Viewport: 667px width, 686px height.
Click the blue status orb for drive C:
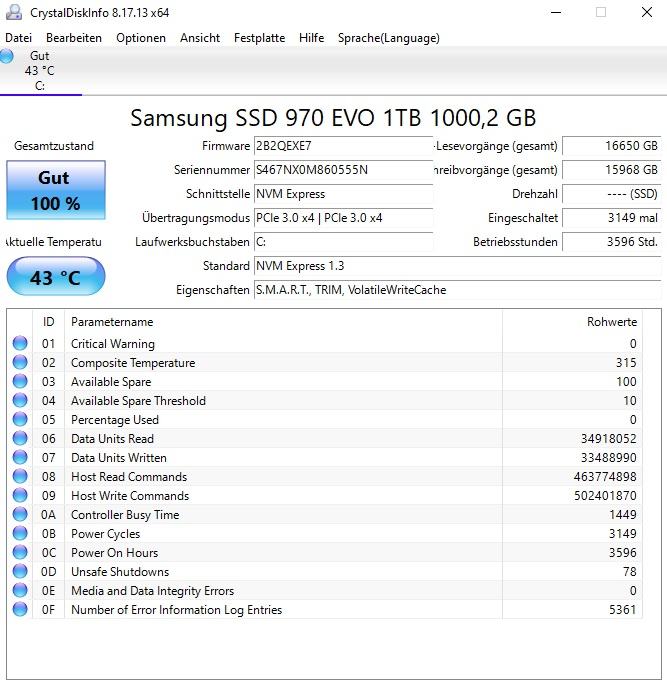click(7, 56)
